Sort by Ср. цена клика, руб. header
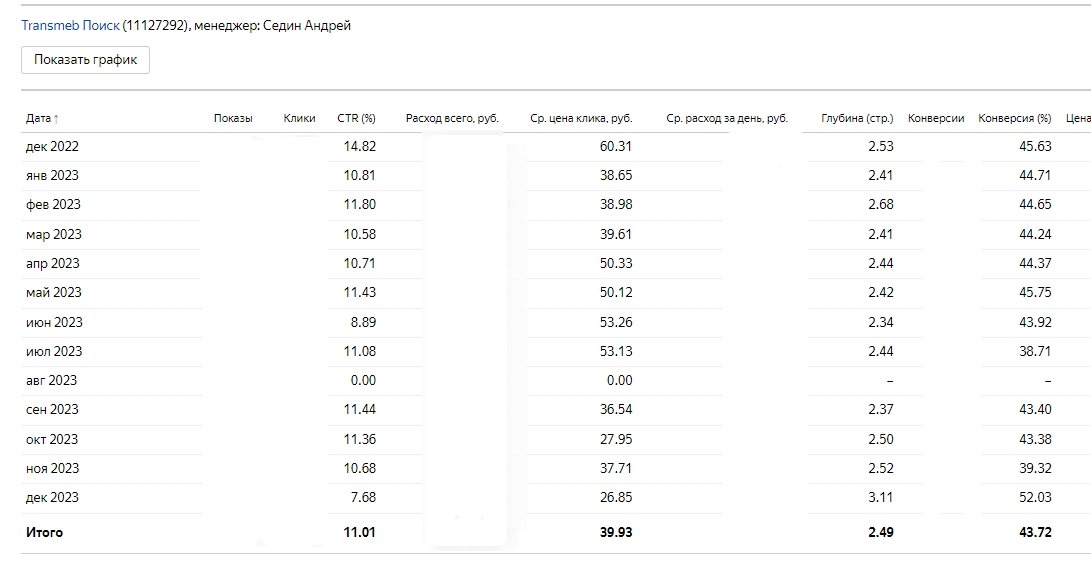This screenshot has height=573, width=1091. [x=581, y=119]
